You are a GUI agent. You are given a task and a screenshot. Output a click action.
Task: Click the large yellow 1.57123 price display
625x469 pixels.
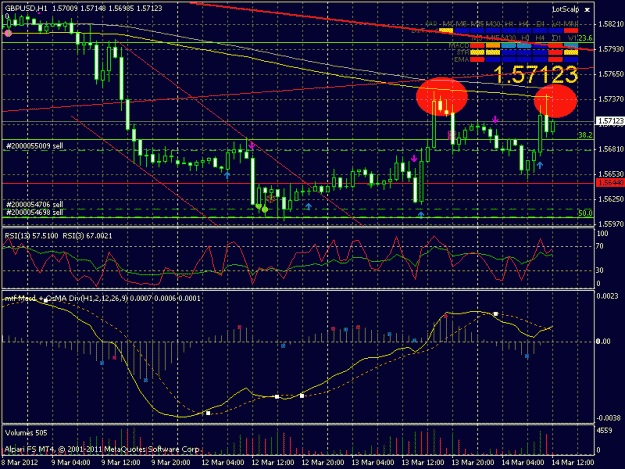[535, 75]
